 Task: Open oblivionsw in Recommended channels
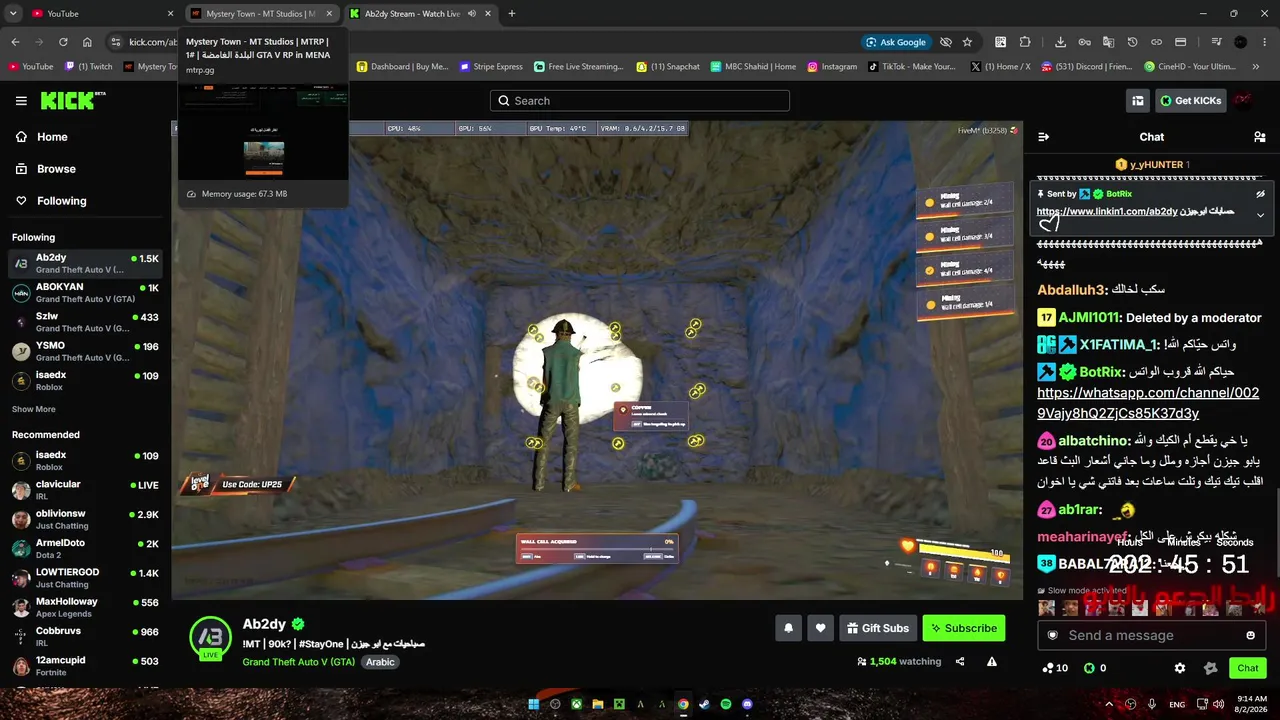click(x=86, y=518)
